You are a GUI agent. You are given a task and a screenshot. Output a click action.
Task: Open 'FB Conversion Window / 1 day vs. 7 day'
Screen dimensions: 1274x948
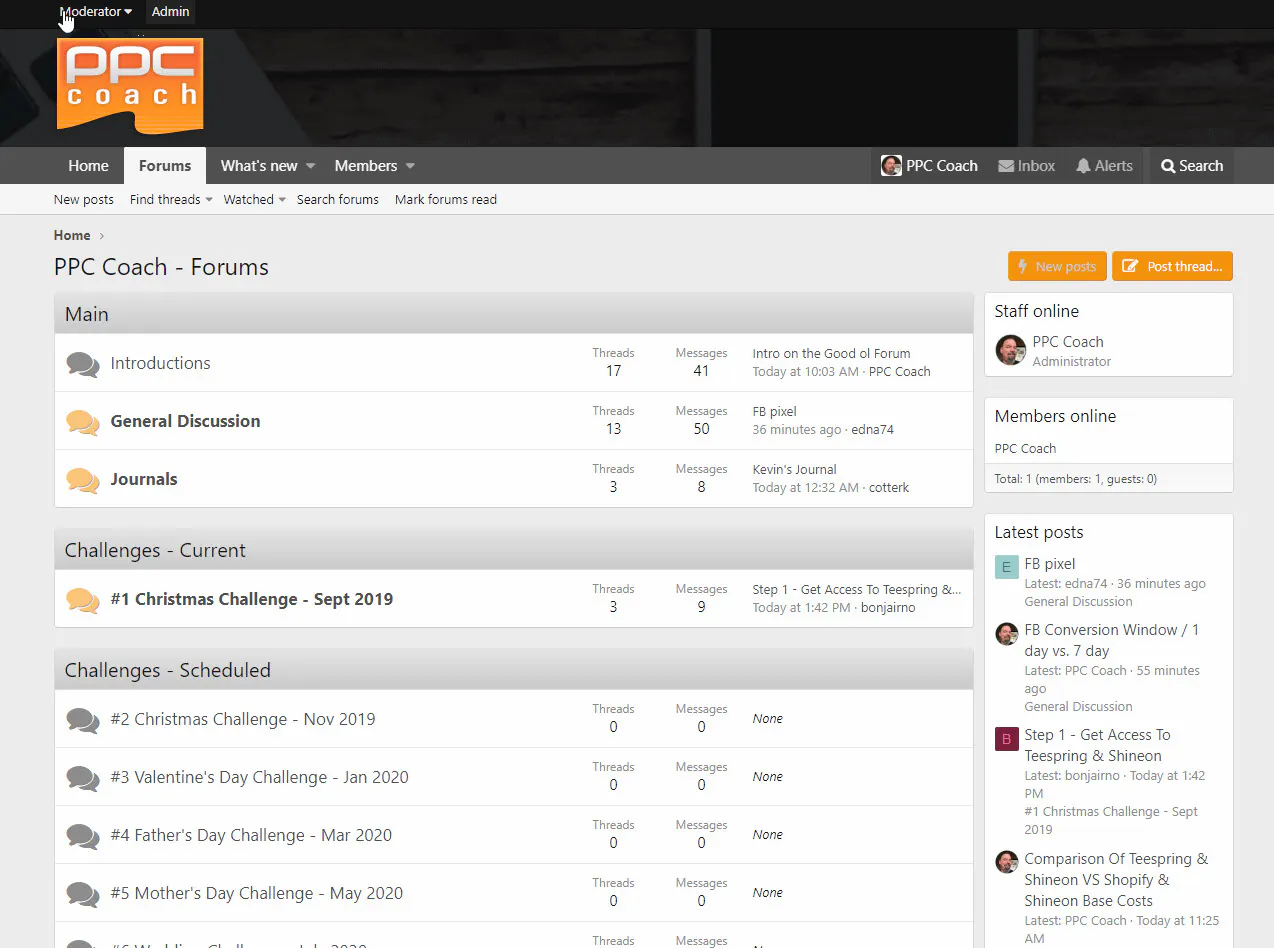(1112, 640)
